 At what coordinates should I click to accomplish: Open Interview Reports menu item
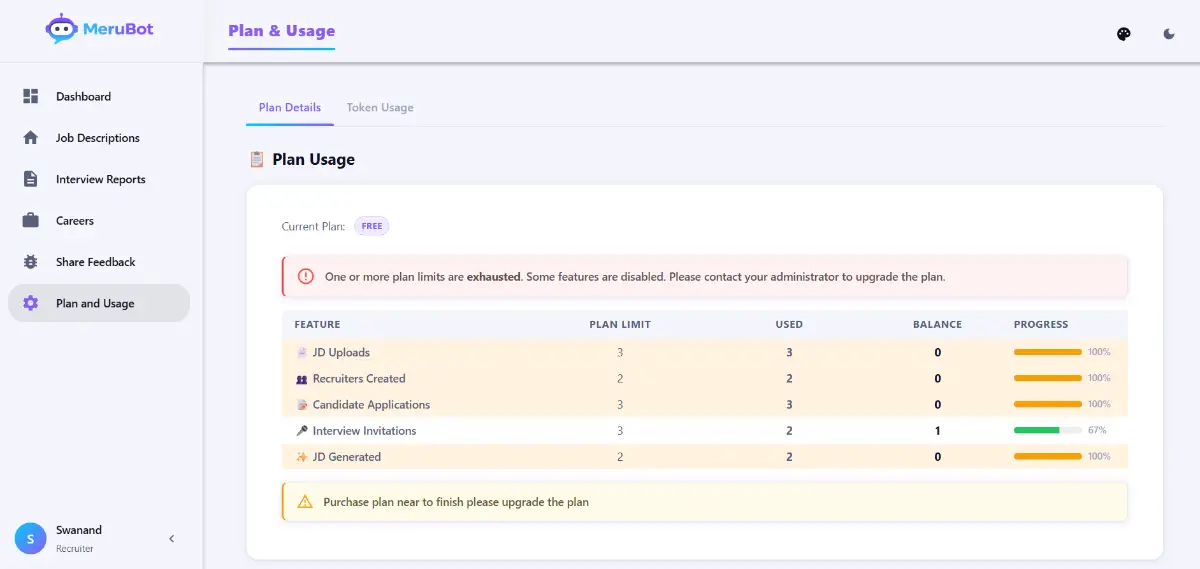99,179
